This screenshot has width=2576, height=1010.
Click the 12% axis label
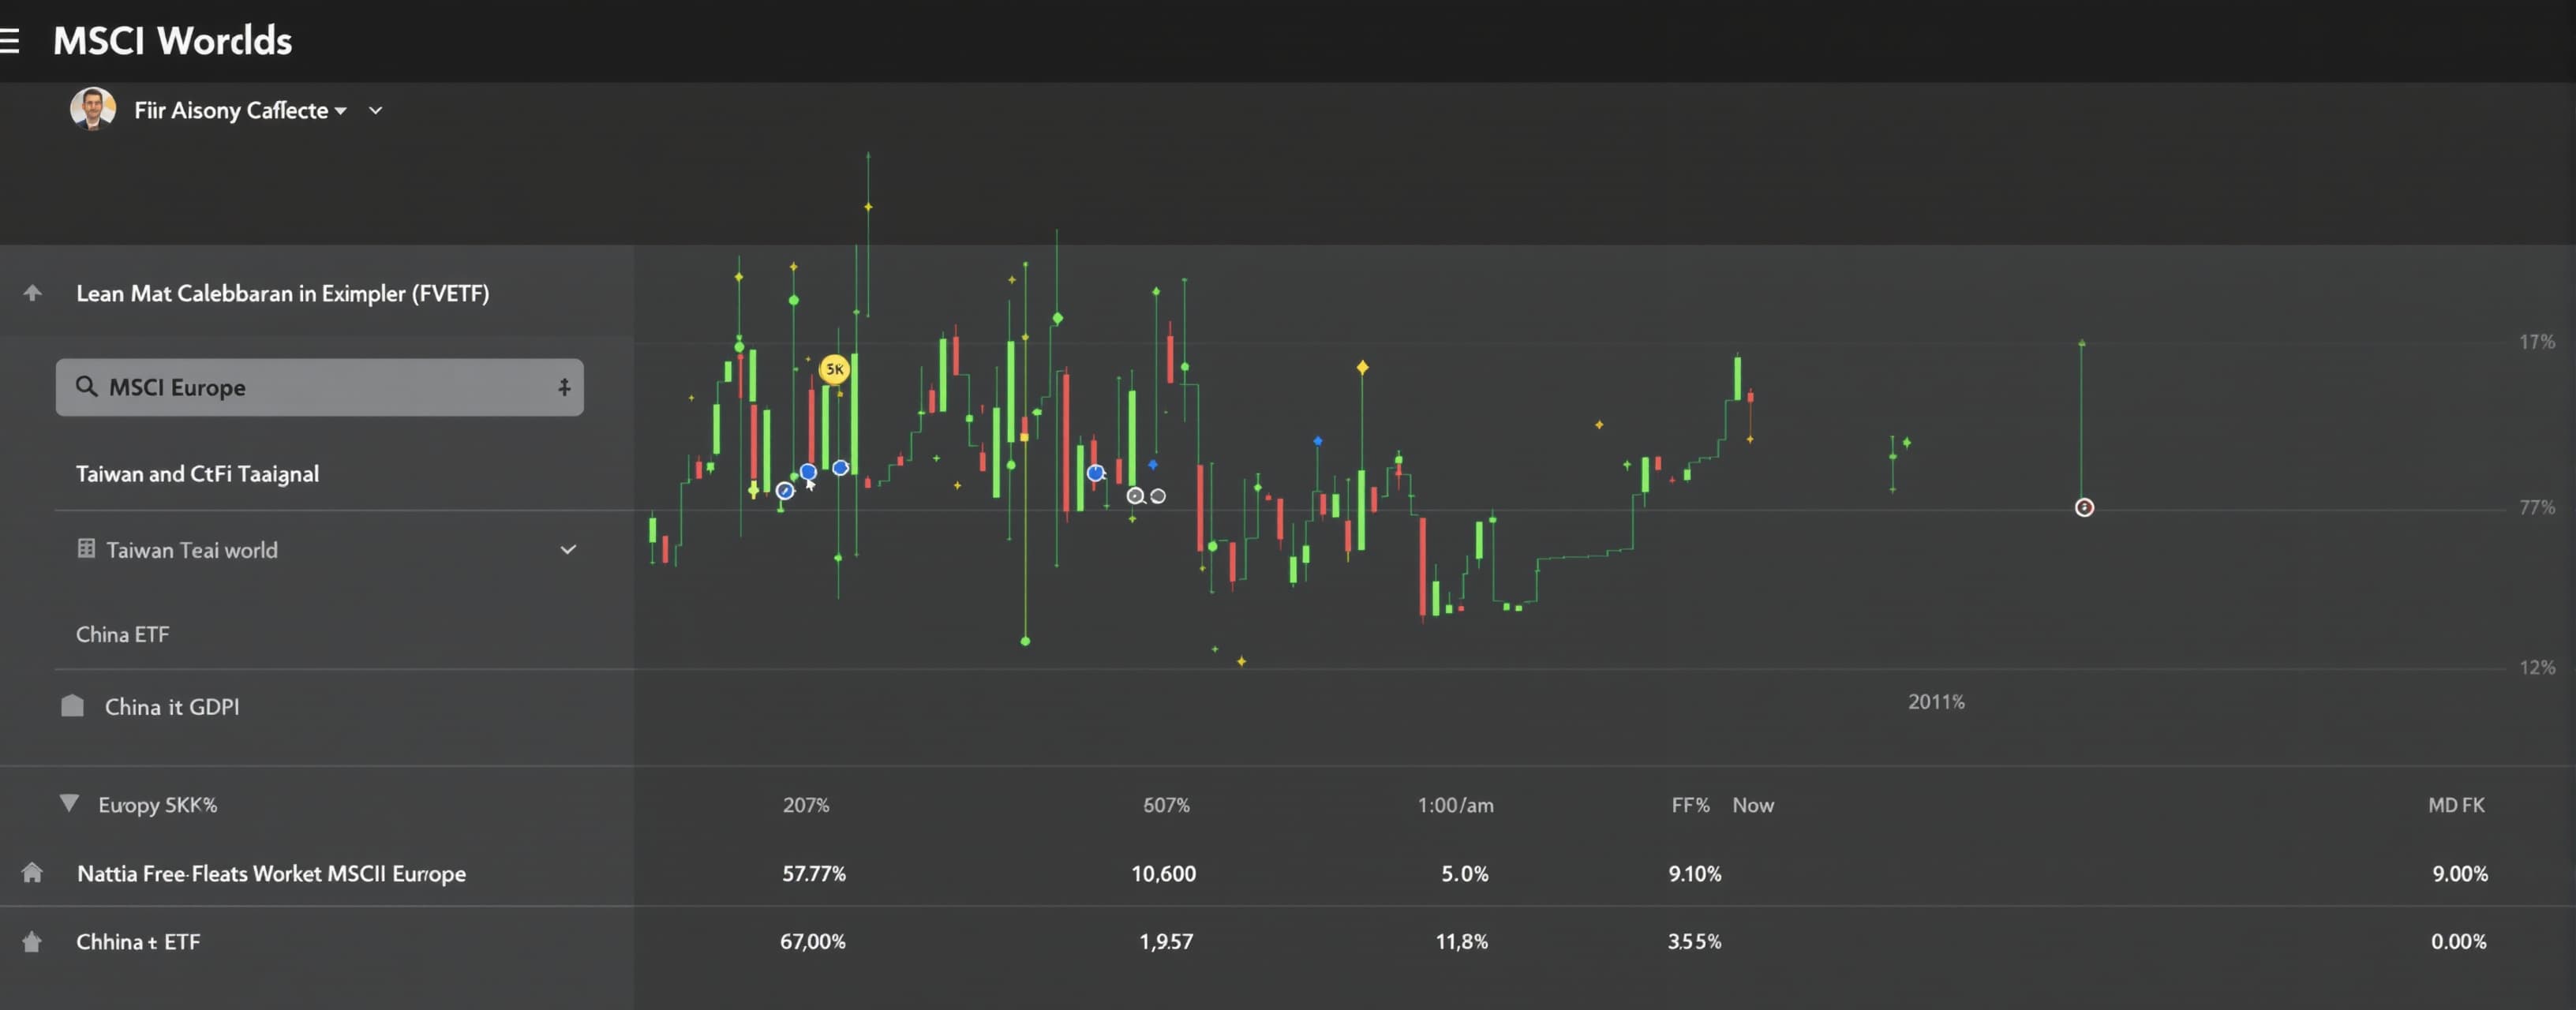tap(2536, 667)
